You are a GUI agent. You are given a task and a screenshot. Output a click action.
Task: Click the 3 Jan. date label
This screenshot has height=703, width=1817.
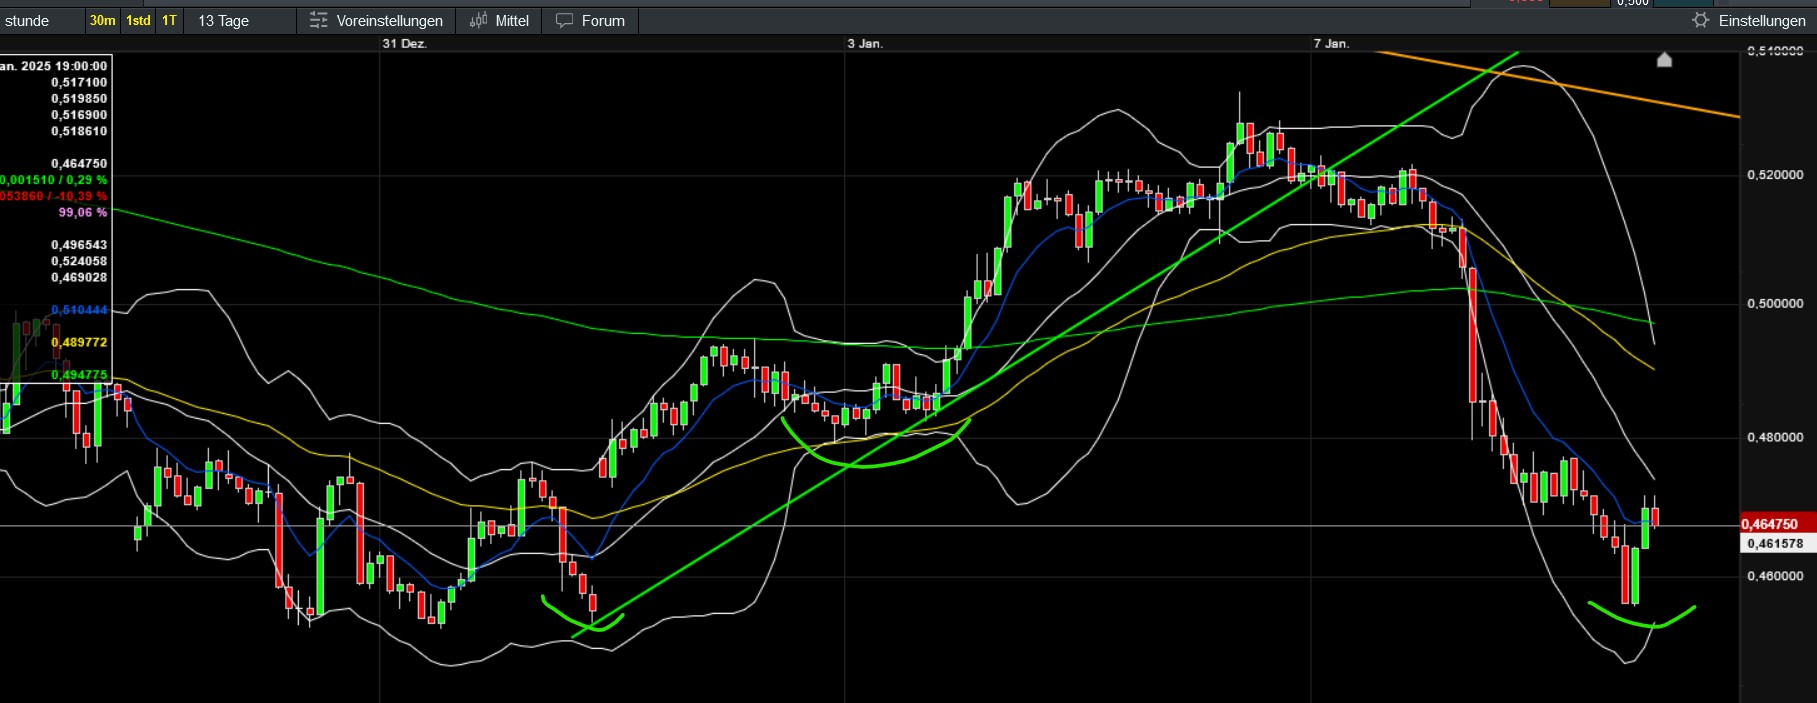click(865, 44)
